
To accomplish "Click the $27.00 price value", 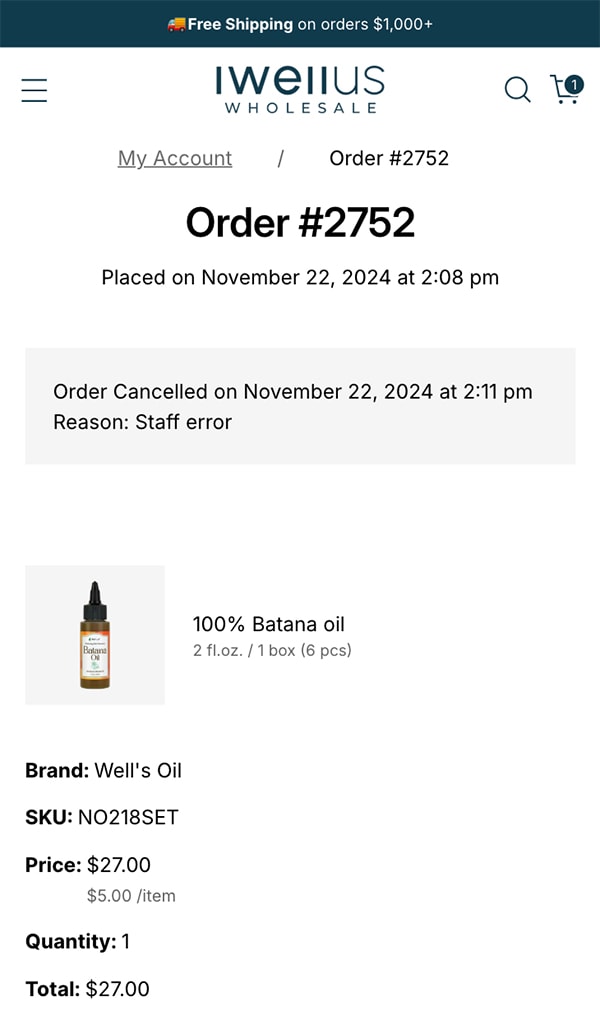I will pyautogui.click(x=119, y=865).
